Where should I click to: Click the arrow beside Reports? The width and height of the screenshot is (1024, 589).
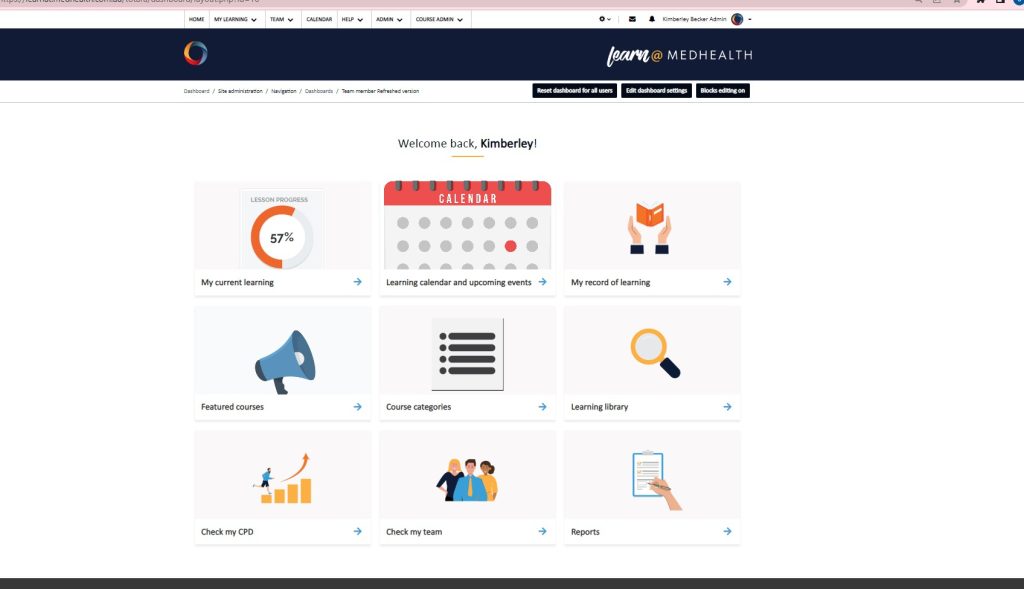pyautogui.click(x=728, y=532)
